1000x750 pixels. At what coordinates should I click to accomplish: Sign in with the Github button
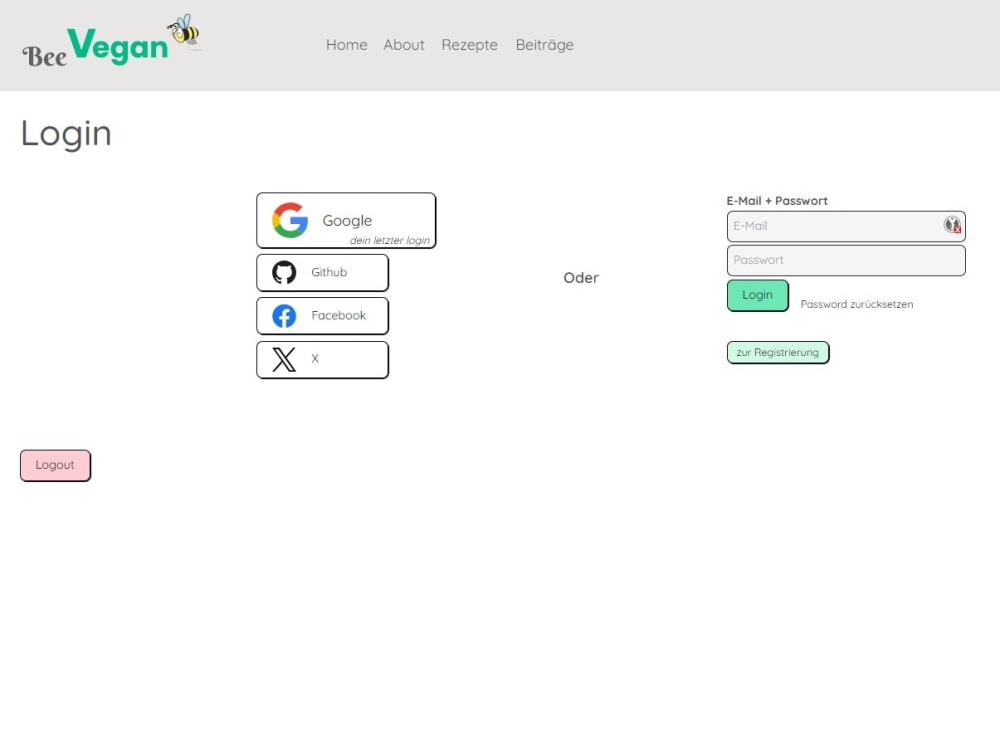tap(323, 273)
